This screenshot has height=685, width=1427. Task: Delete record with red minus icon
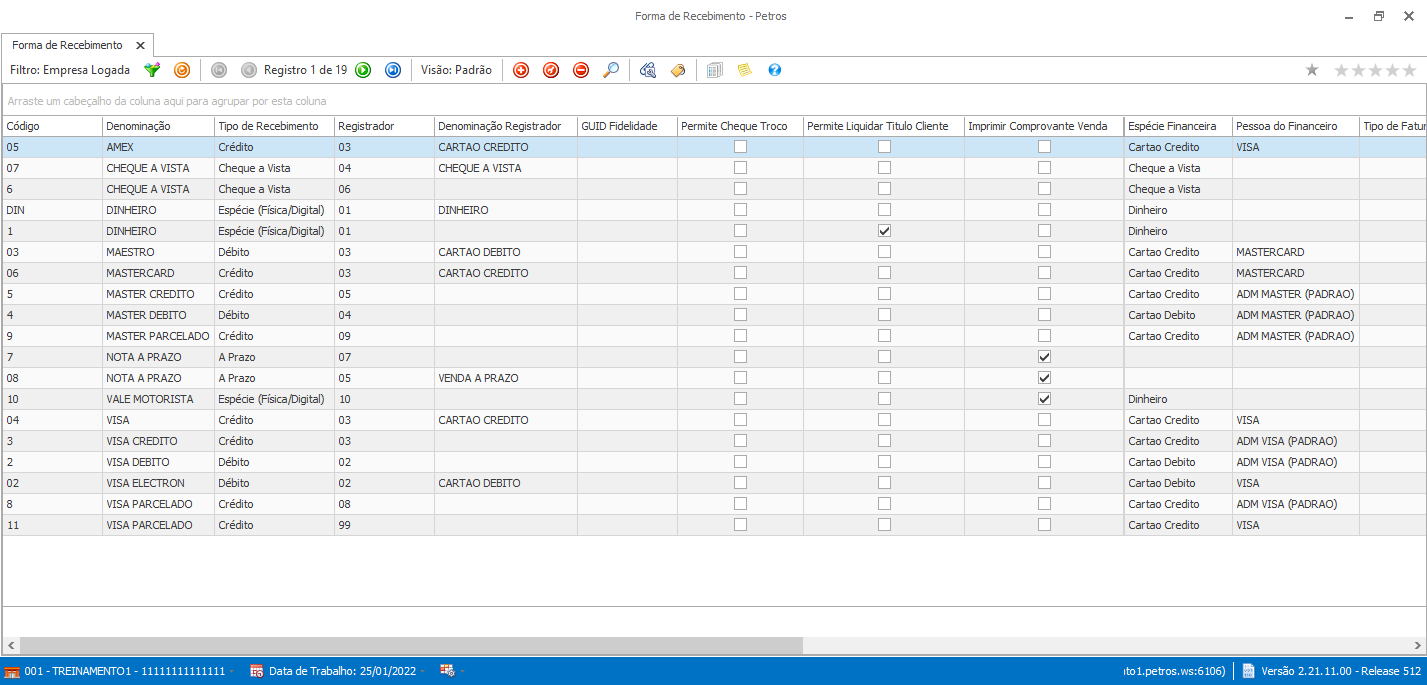(x=581, y=70)
